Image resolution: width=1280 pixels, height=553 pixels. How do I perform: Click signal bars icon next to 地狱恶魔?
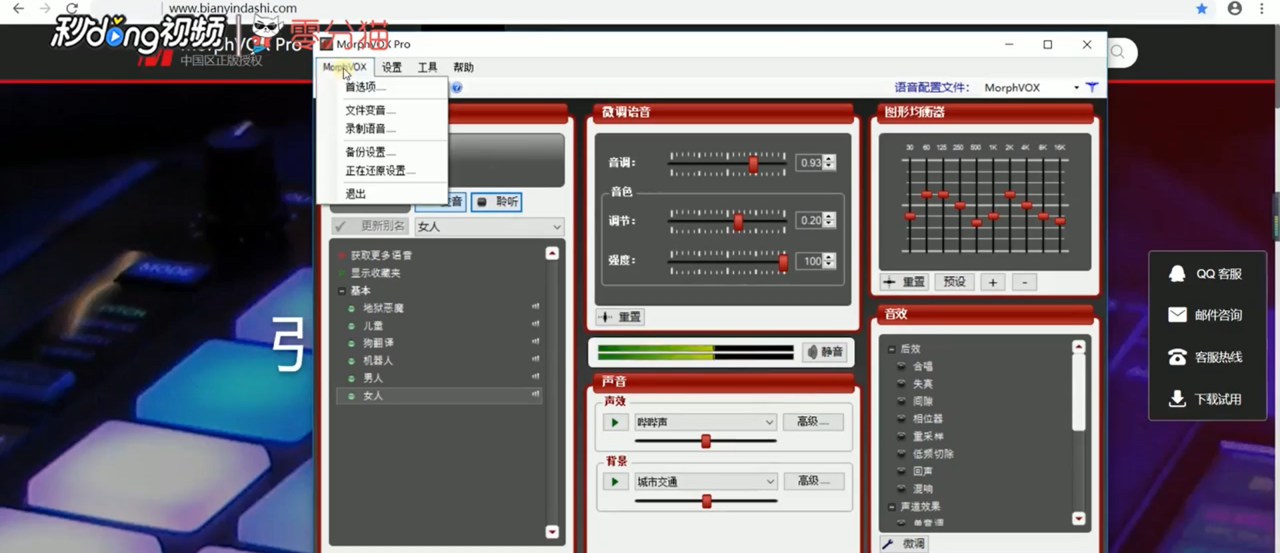[x=535, y=308]
